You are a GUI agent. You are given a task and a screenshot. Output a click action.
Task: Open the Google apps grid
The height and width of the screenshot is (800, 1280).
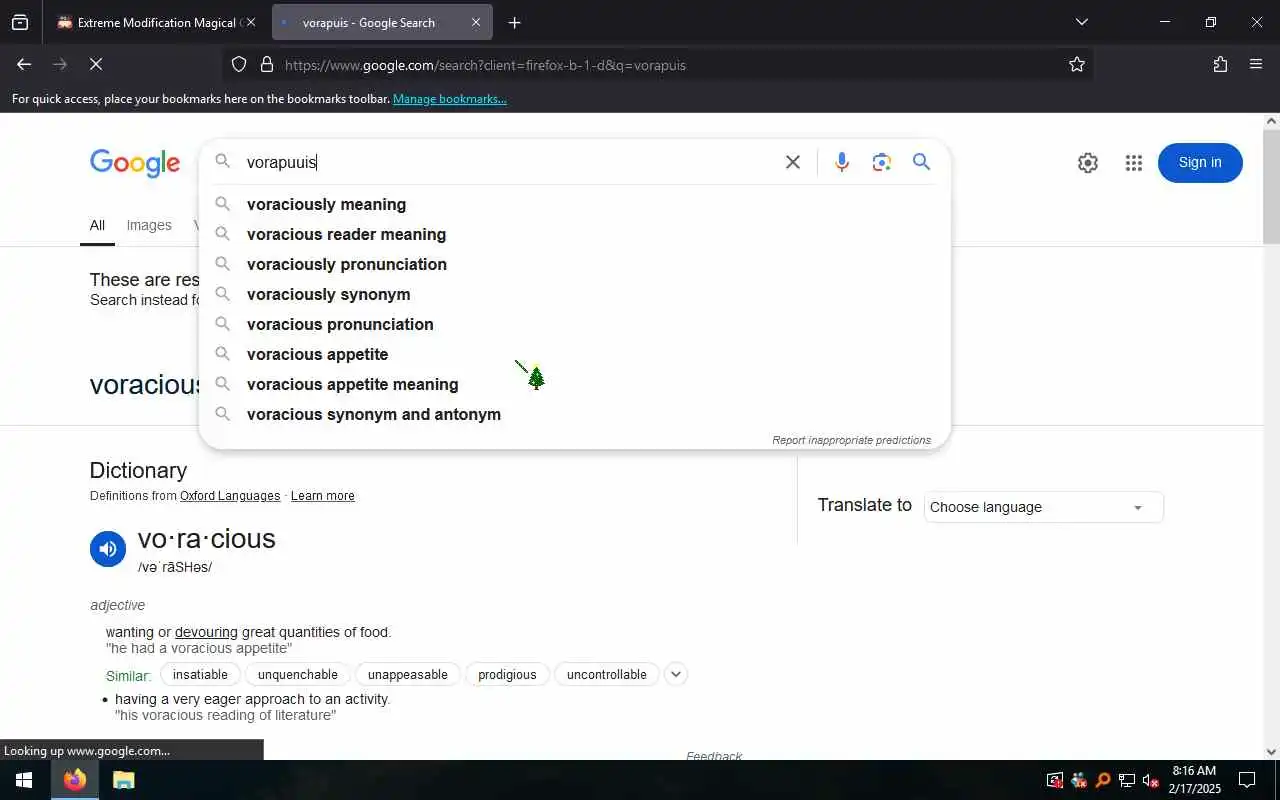tap(1133, 163)
